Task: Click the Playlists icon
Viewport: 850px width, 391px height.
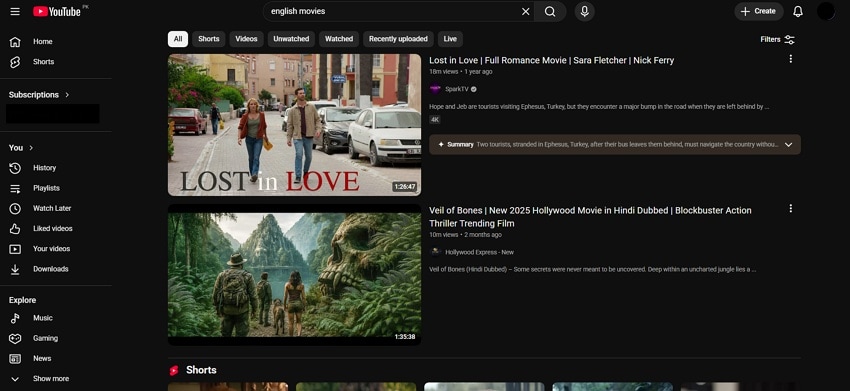Action: pyautogui.click(x=15, y=188)
